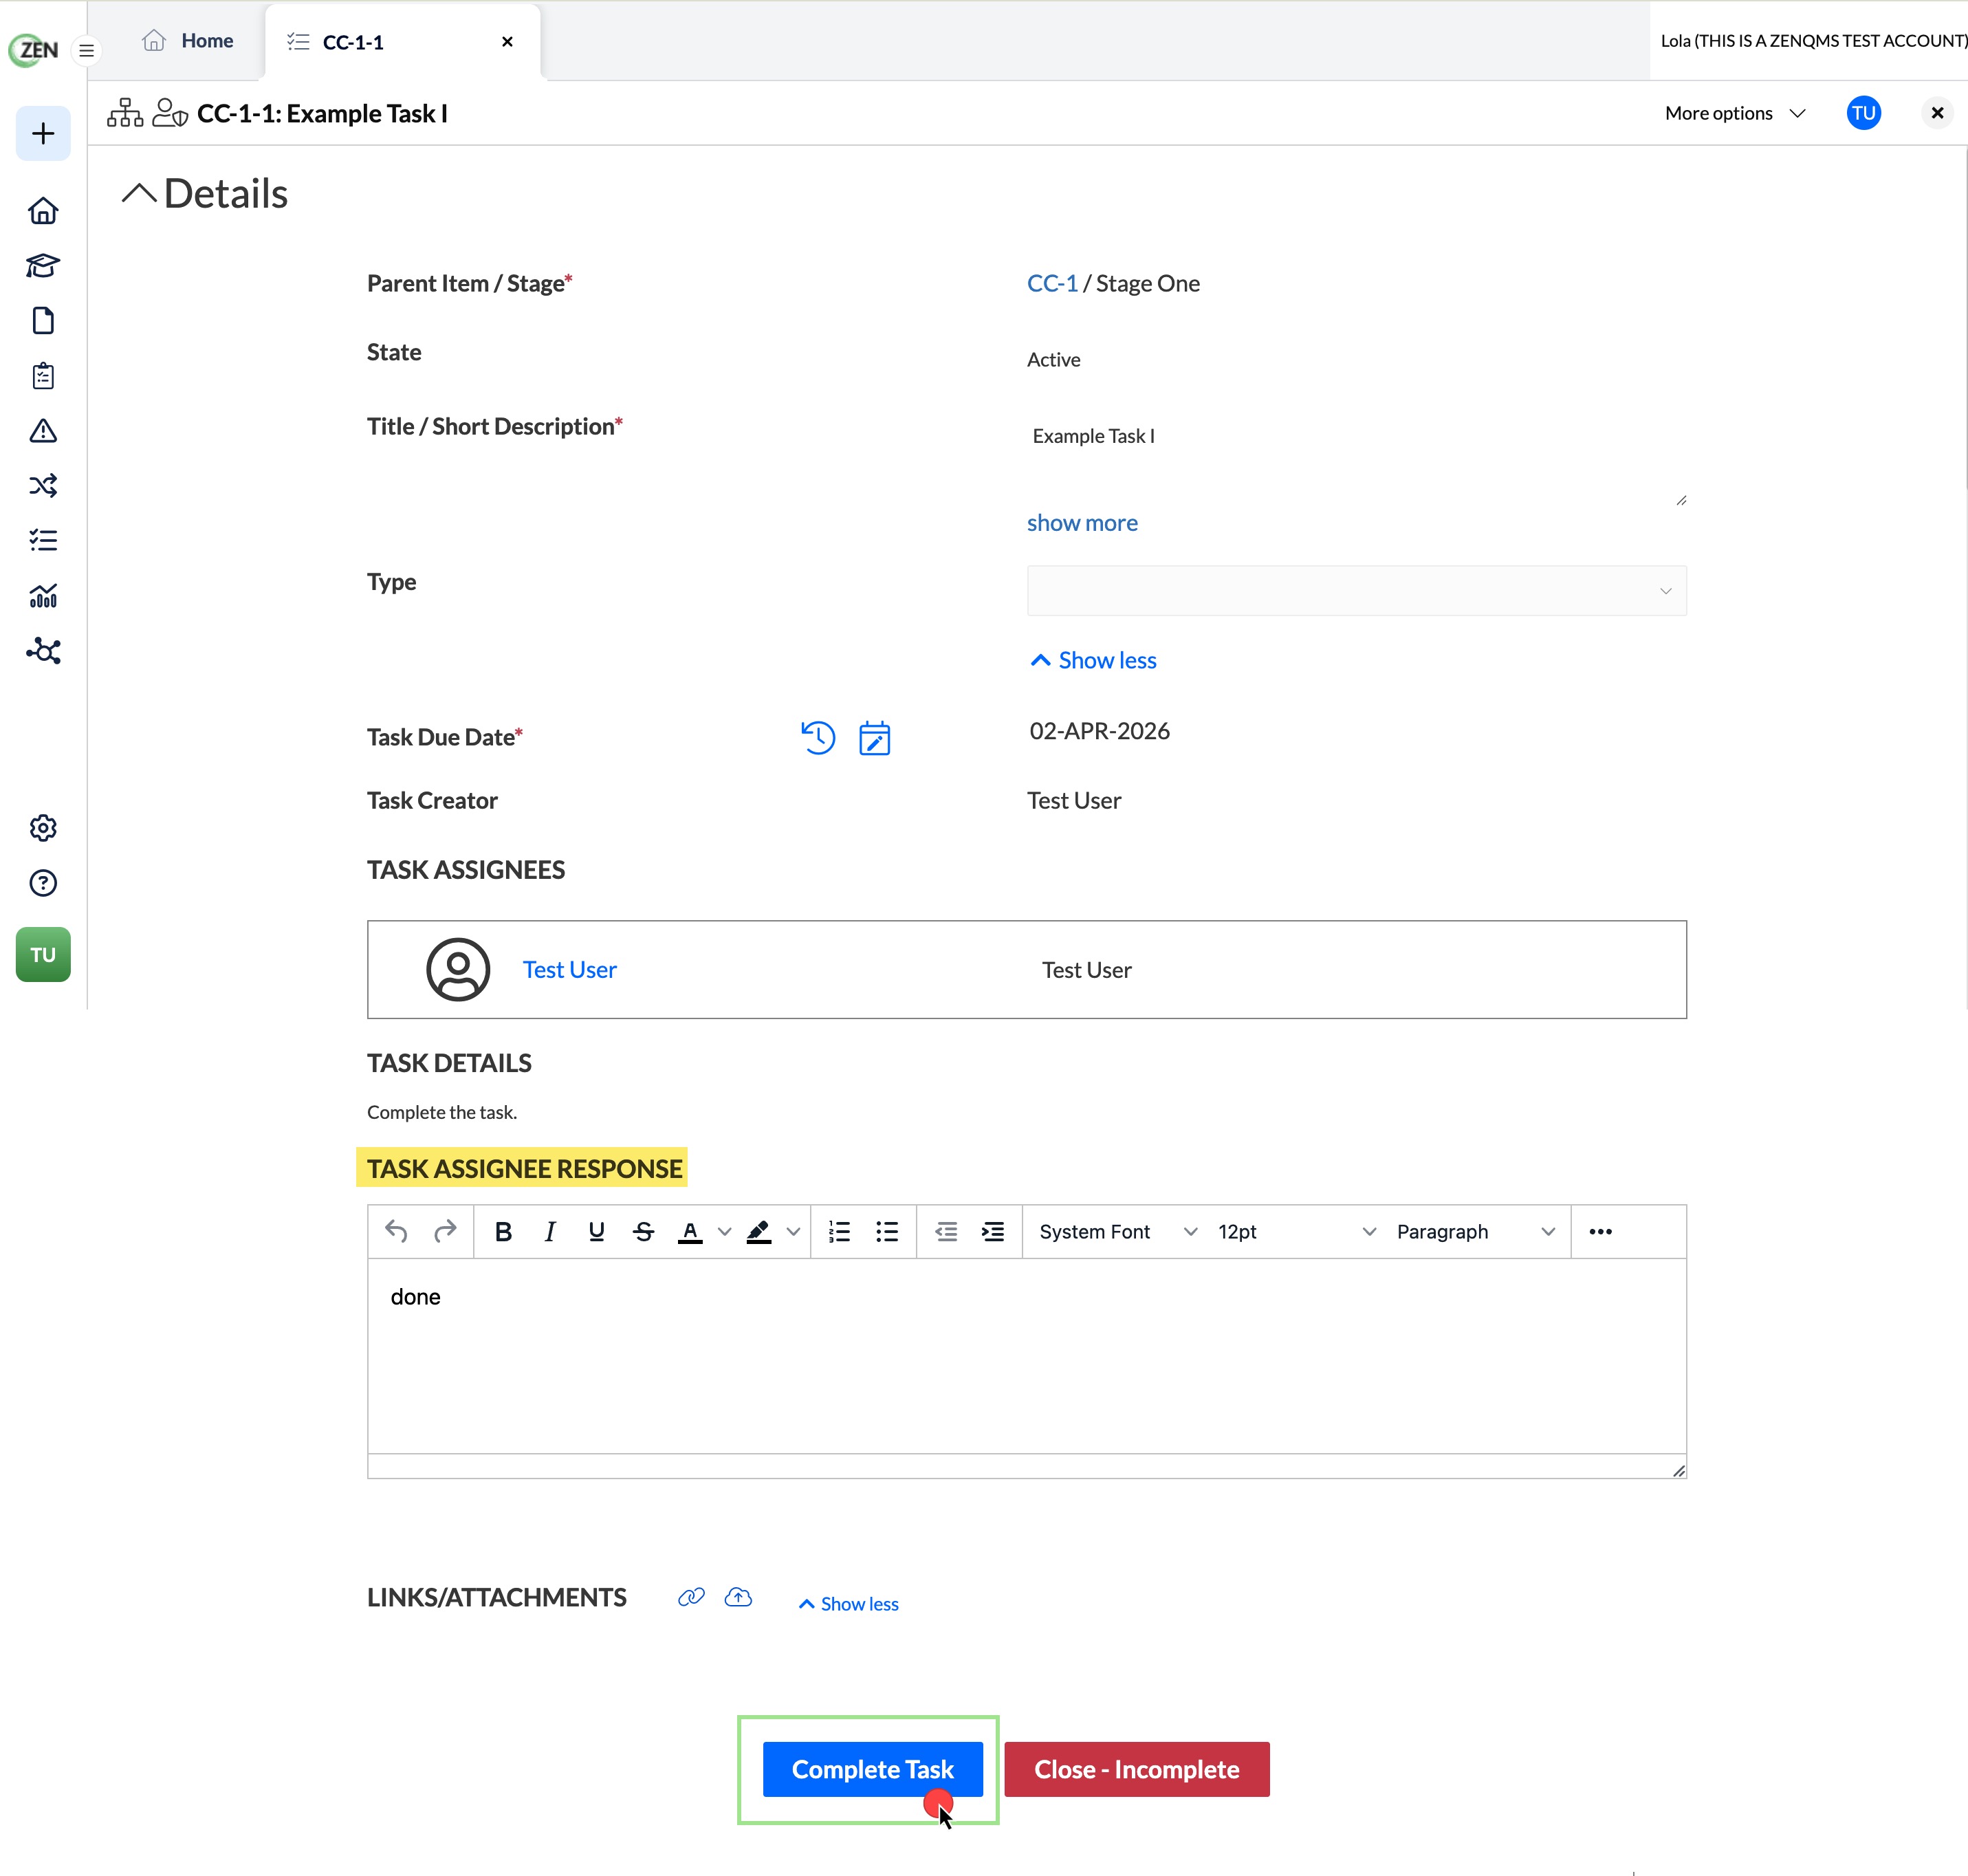Toggle Italic formatting
The image size is (1968, 1876).
(x=549, y=1232)
